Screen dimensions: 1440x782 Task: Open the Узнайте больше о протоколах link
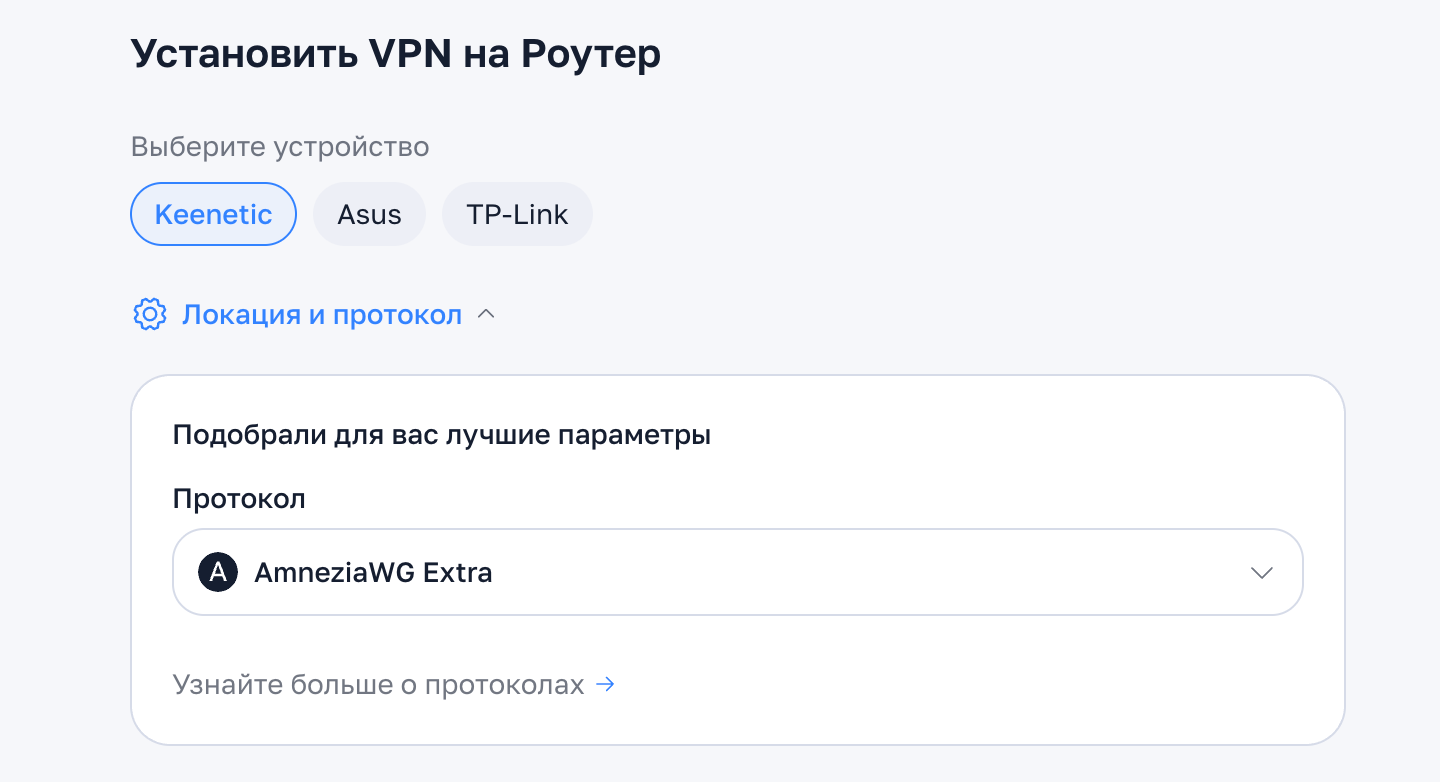click(x=394, y=685)
